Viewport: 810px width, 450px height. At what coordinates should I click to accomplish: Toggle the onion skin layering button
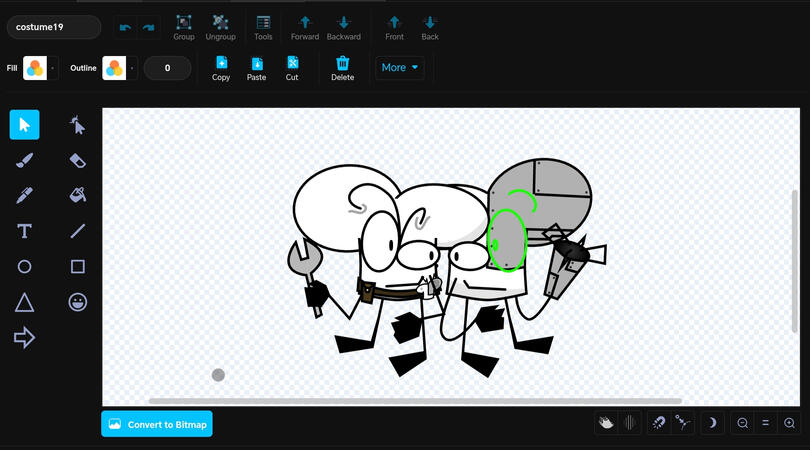click(x=606, y=423)
